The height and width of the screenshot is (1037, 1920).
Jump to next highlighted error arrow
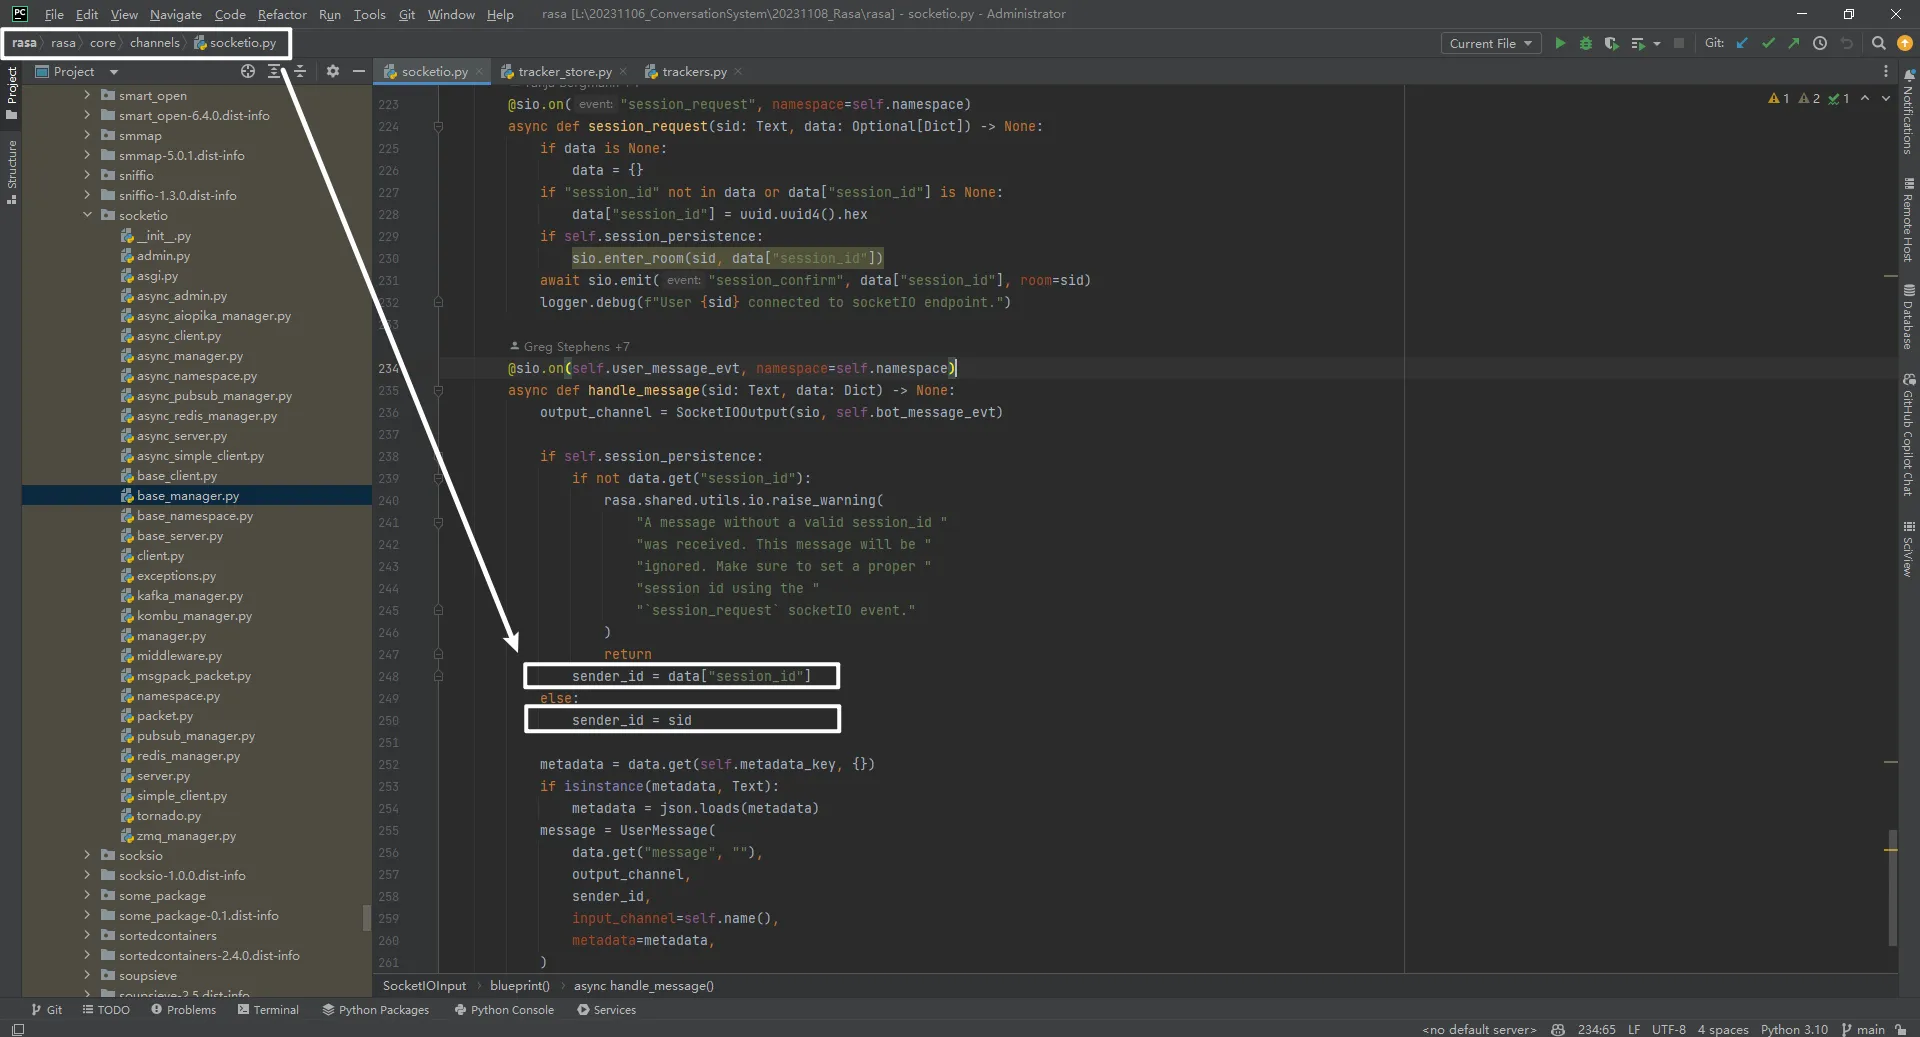click(1886, 98)
